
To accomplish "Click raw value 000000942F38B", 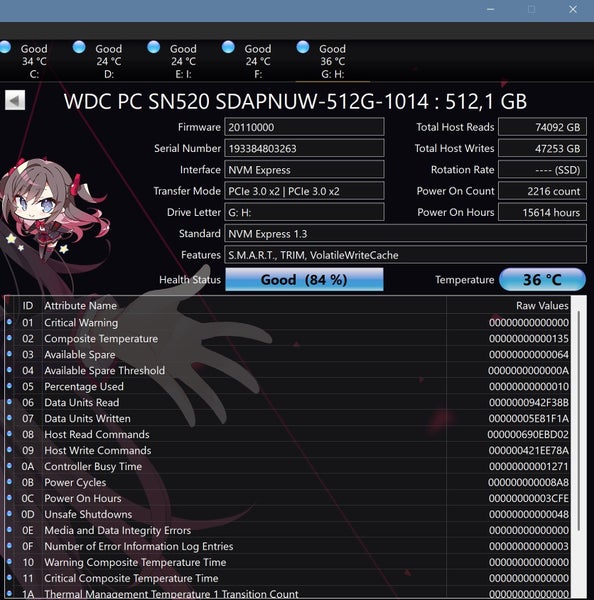I will point(529,403).
